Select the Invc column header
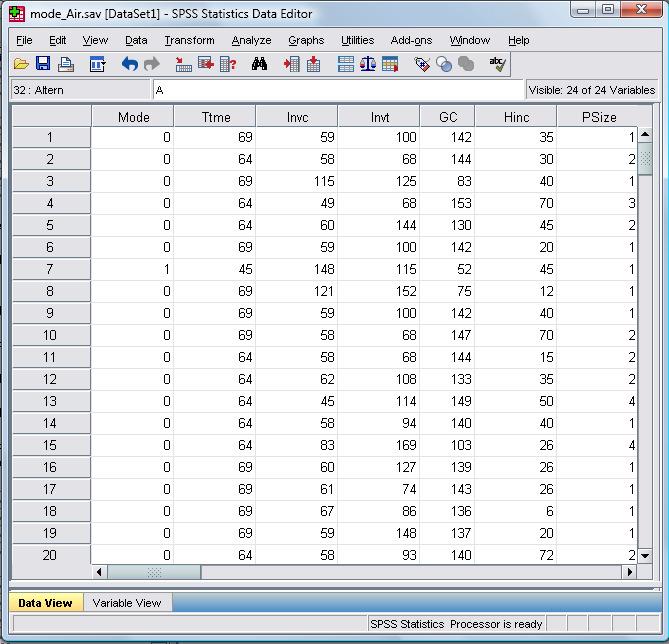The width and height of the screenshot is (669, 644). click(x=297, y=117)
